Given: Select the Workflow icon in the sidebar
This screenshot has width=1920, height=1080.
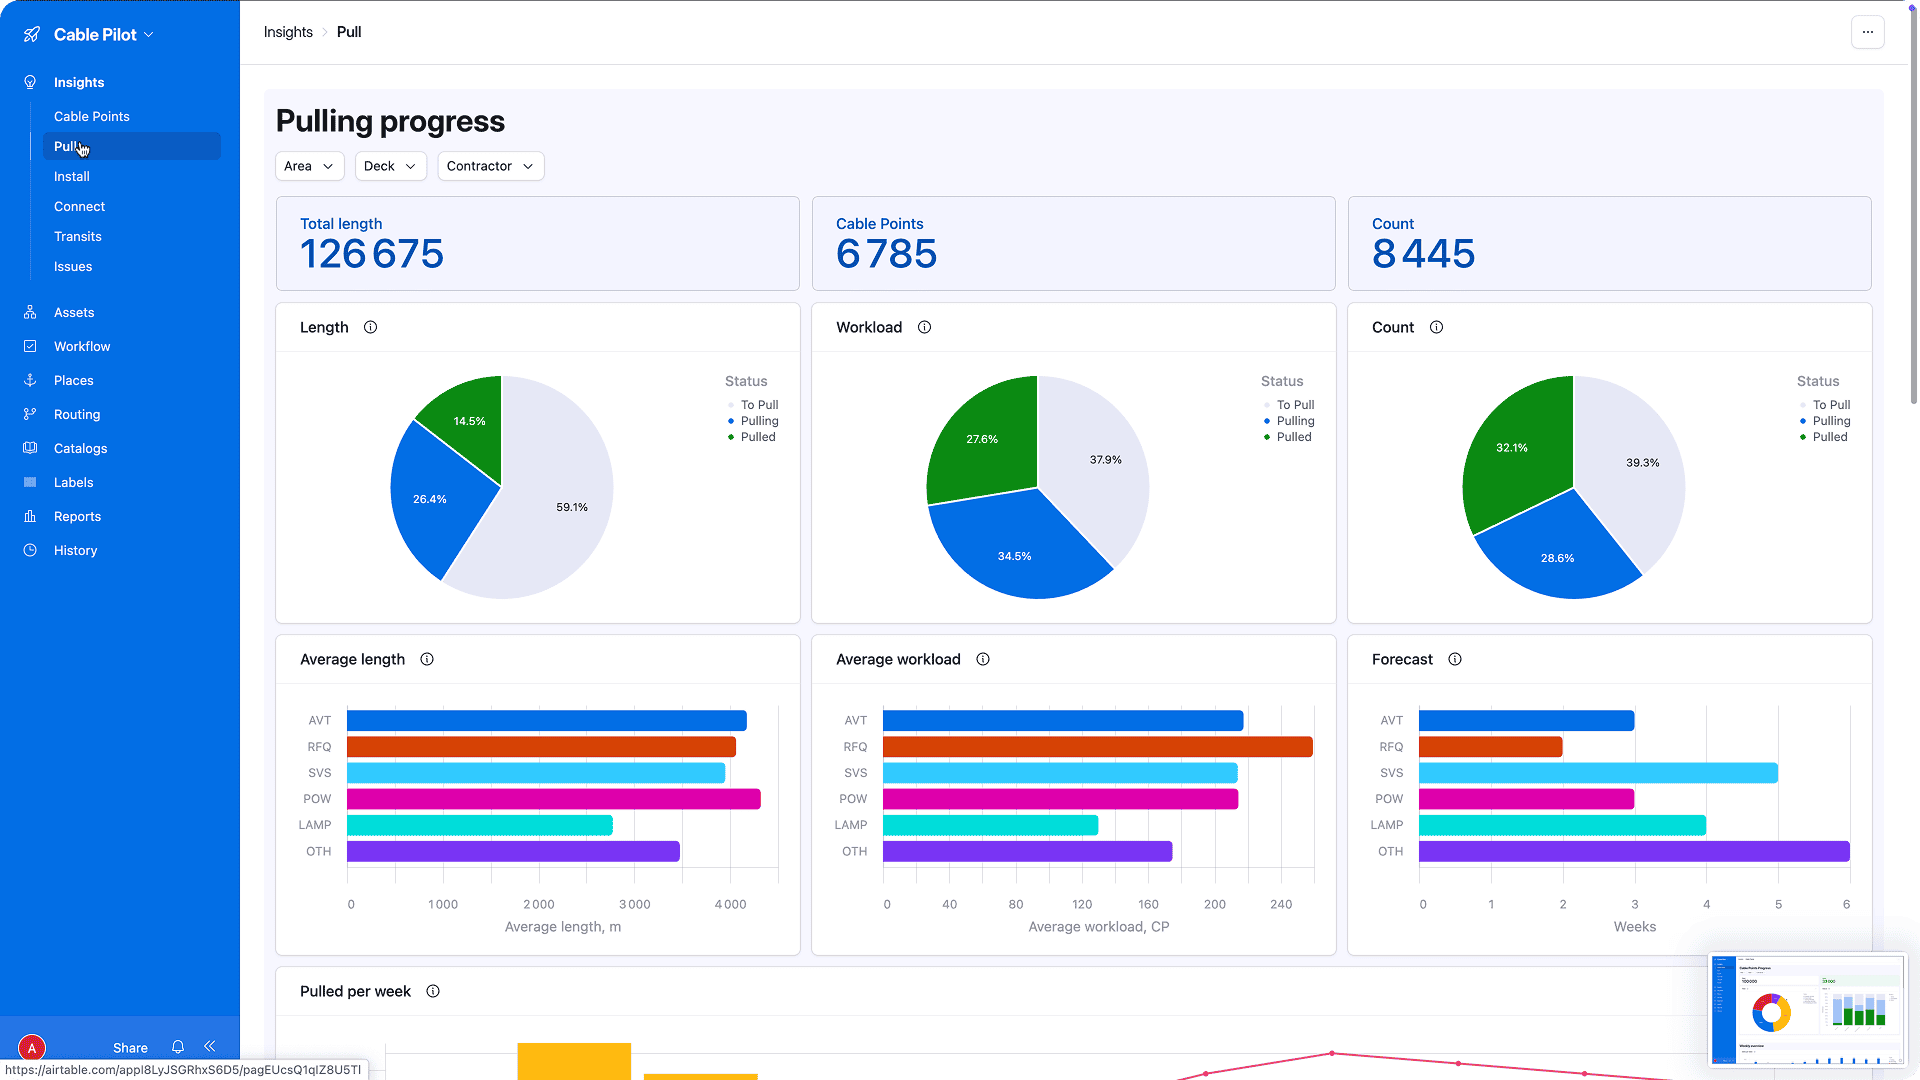Looking at the screenshot, I should coord(30,346).
